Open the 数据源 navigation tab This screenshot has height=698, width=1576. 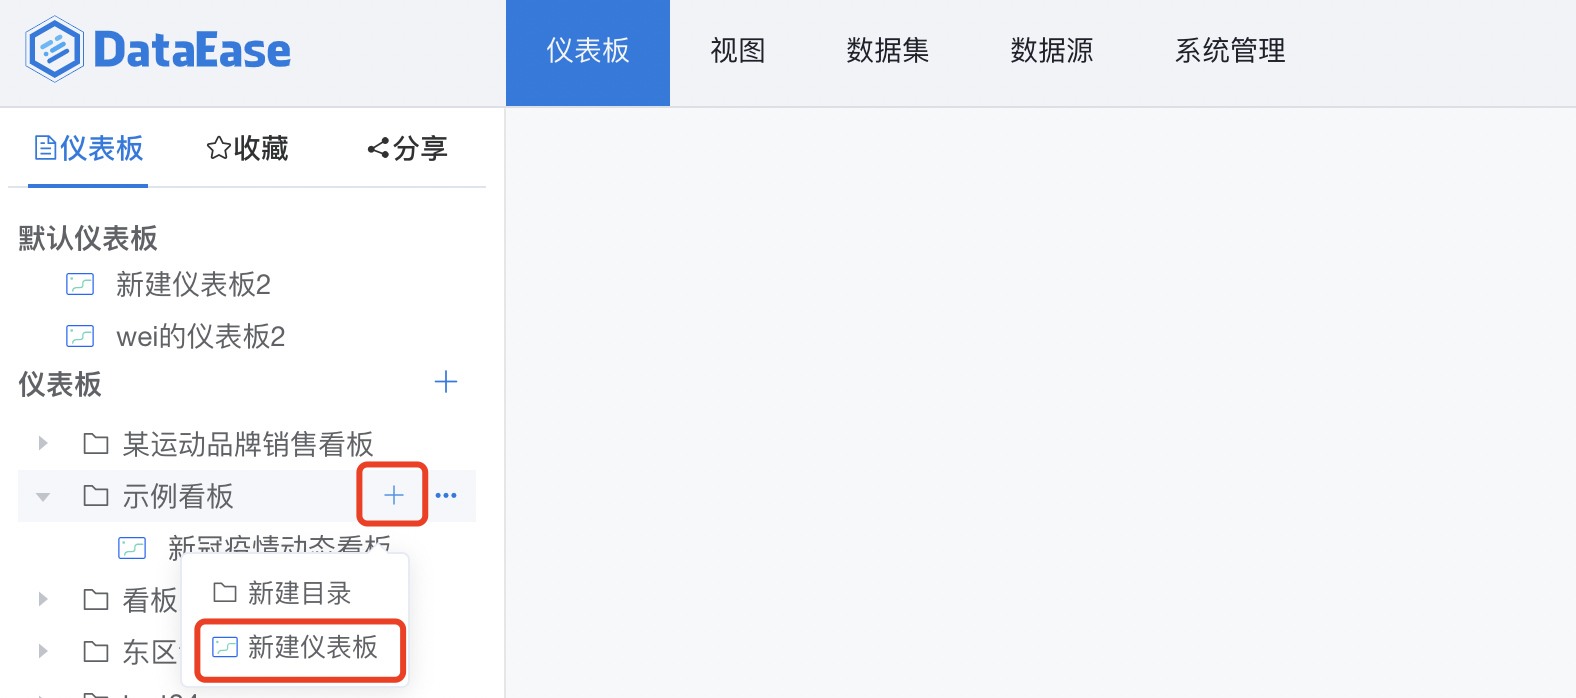click(x=1052, y=51)
